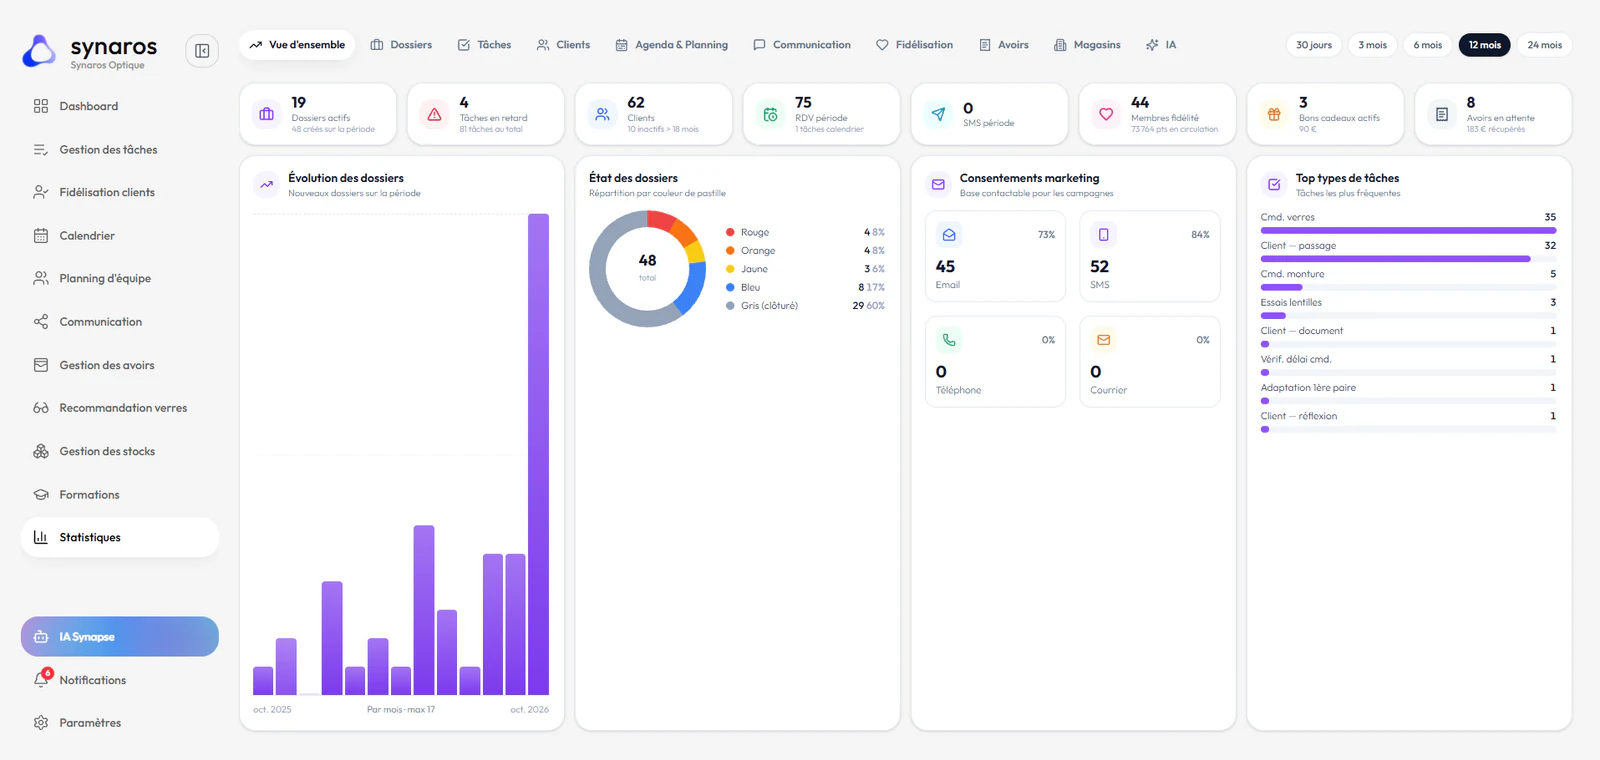Click the Courrier consent mail icon
1600x760 pixels.
point(1104,340)
